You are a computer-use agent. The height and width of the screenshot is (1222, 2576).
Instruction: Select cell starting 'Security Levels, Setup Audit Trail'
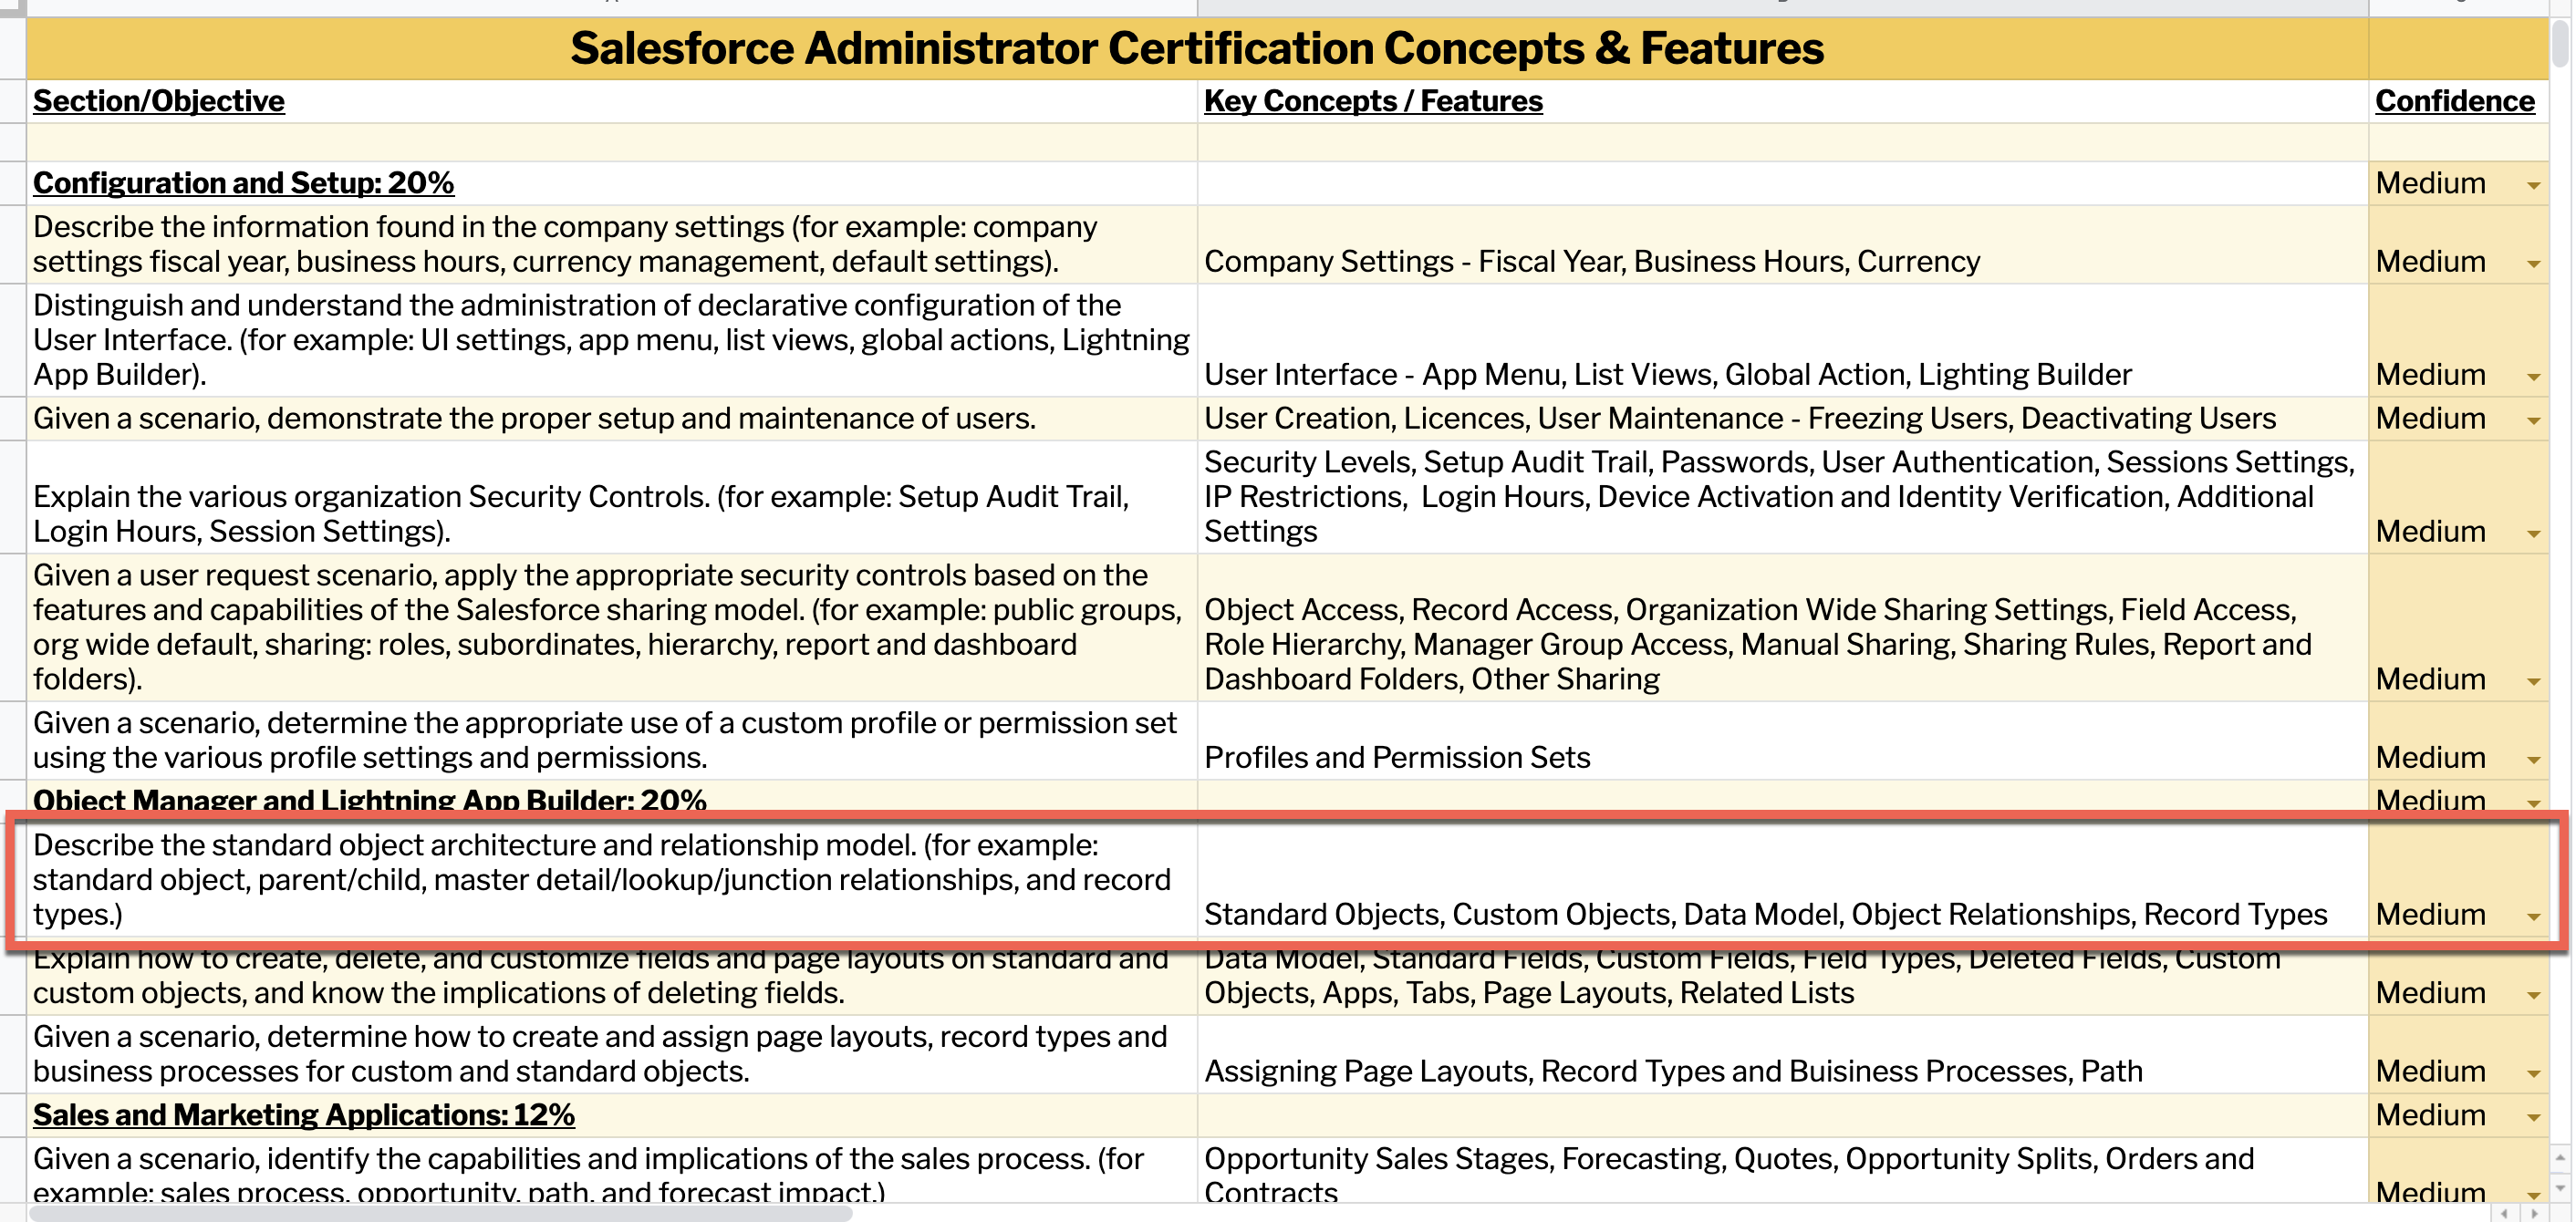[1783, 497]
